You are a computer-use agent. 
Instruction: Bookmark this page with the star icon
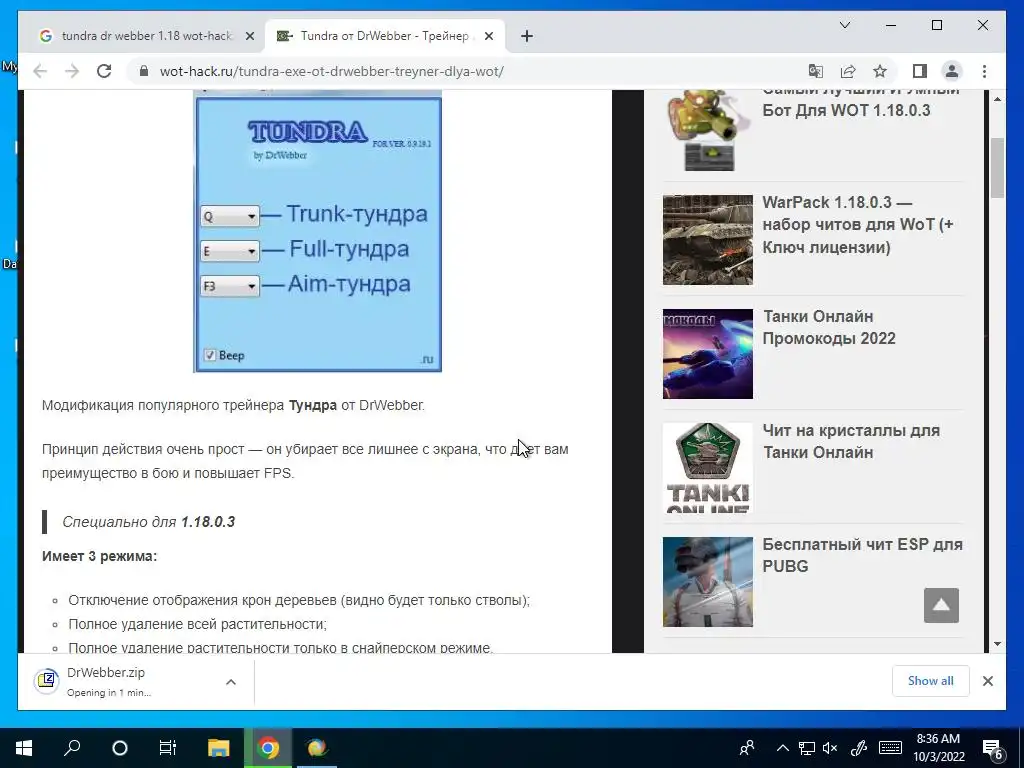click(x=880, y=71)
